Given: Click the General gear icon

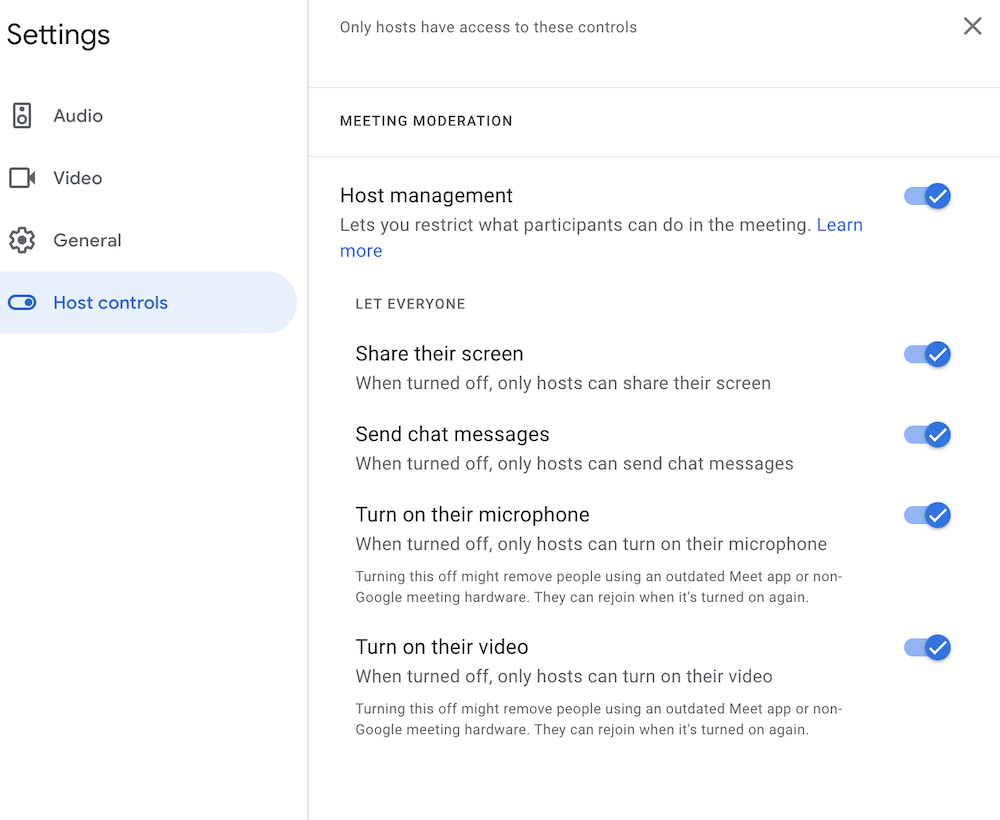Looking at the screenshot, I should [22, 240].
